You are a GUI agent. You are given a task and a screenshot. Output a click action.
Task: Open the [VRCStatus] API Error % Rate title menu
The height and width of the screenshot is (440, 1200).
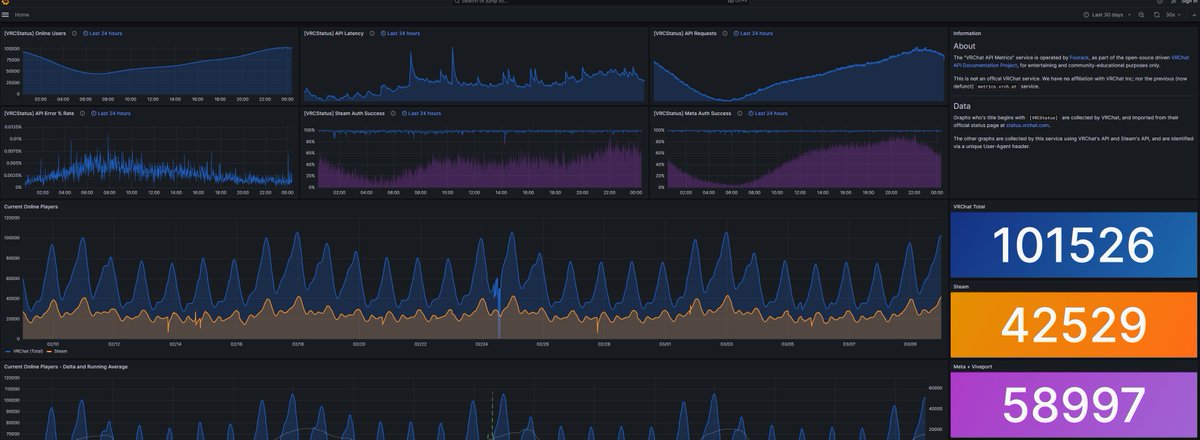(x=39, y=113)
